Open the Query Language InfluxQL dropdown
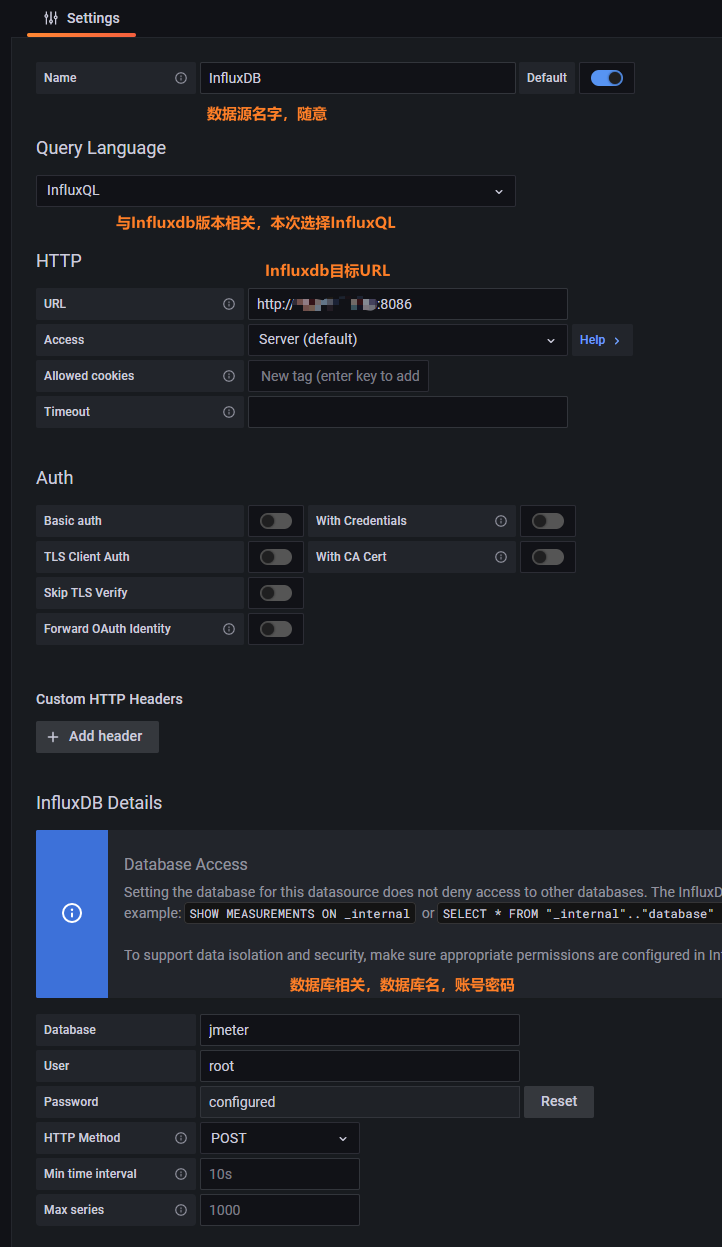Screen dimensions: 722x1247 tap(276, 191)
